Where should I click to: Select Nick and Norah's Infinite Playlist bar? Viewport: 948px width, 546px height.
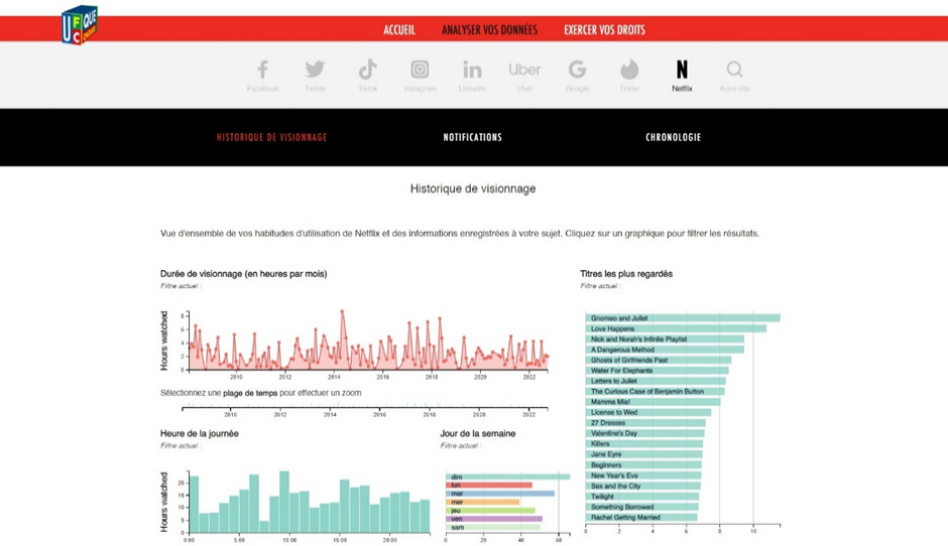664,339
